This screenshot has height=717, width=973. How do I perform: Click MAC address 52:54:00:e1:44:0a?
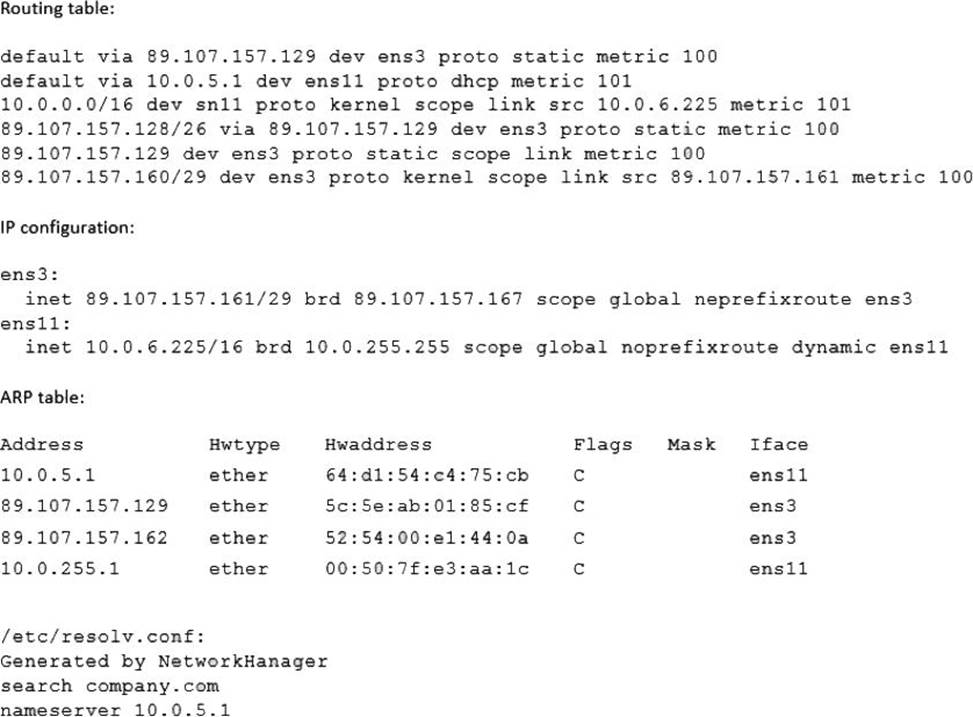(x=427, y=538)
